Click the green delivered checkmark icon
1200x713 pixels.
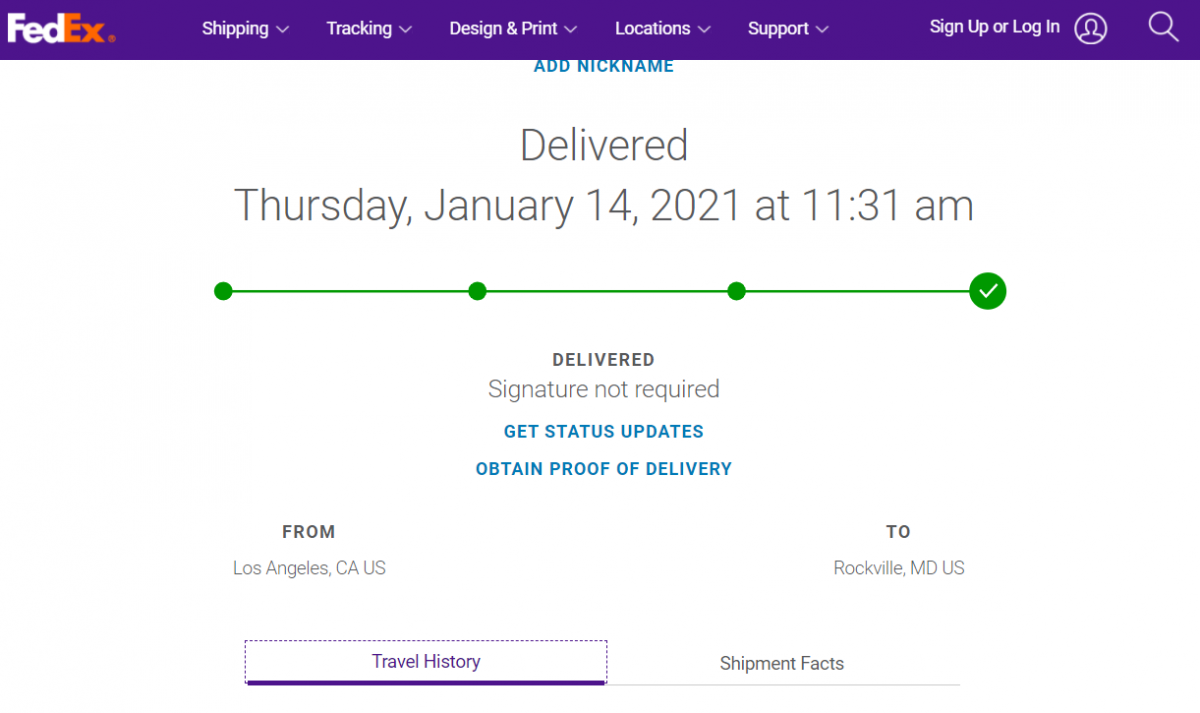pyautogui.click(x=988, y=291)
